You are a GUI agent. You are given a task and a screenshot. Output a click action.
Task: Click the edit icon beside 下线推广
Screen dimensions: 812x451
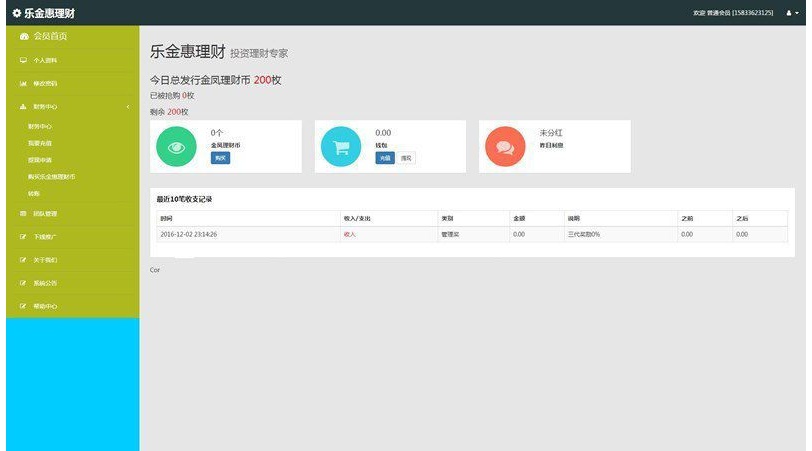23,236
